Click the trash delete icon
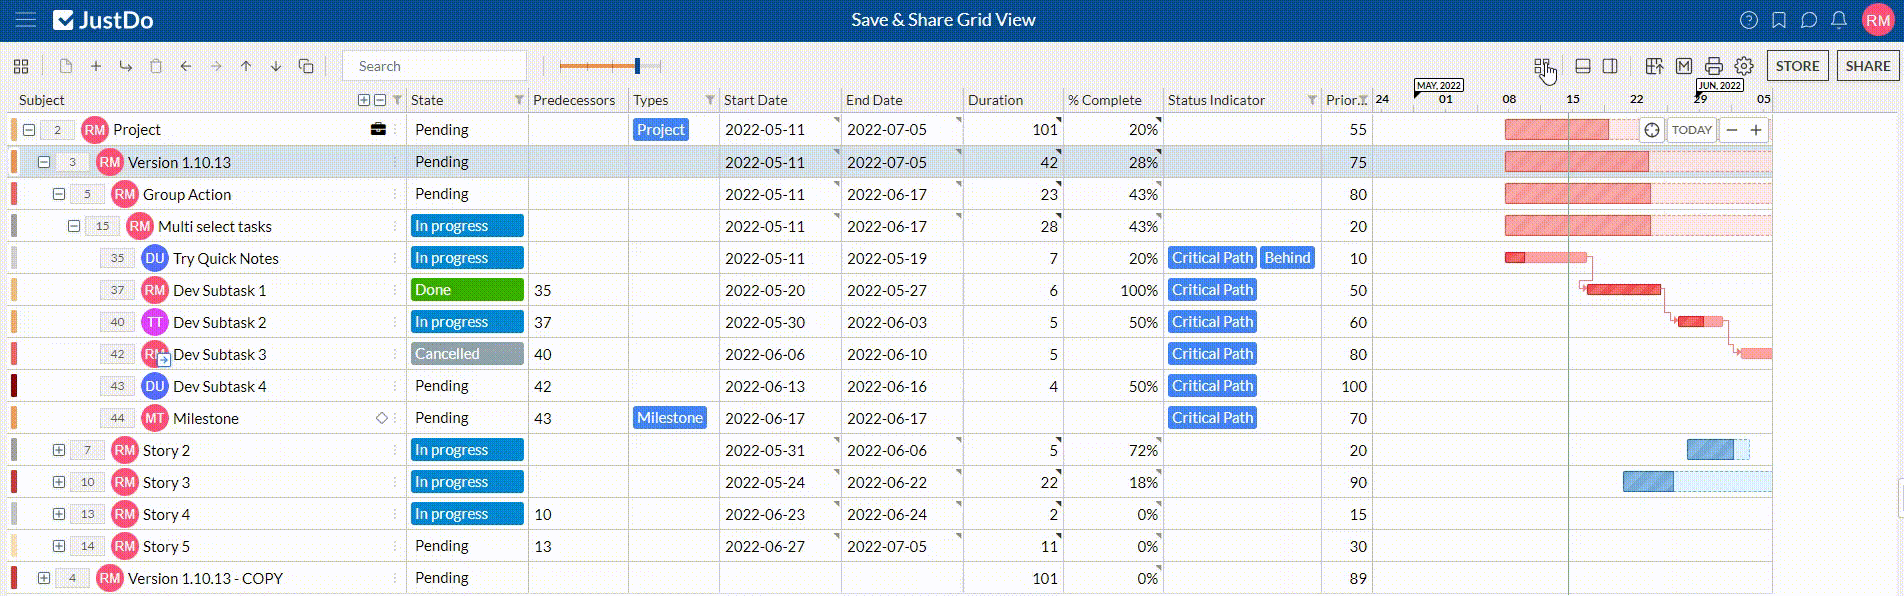Screen dimensions: 1904x596 156,66
